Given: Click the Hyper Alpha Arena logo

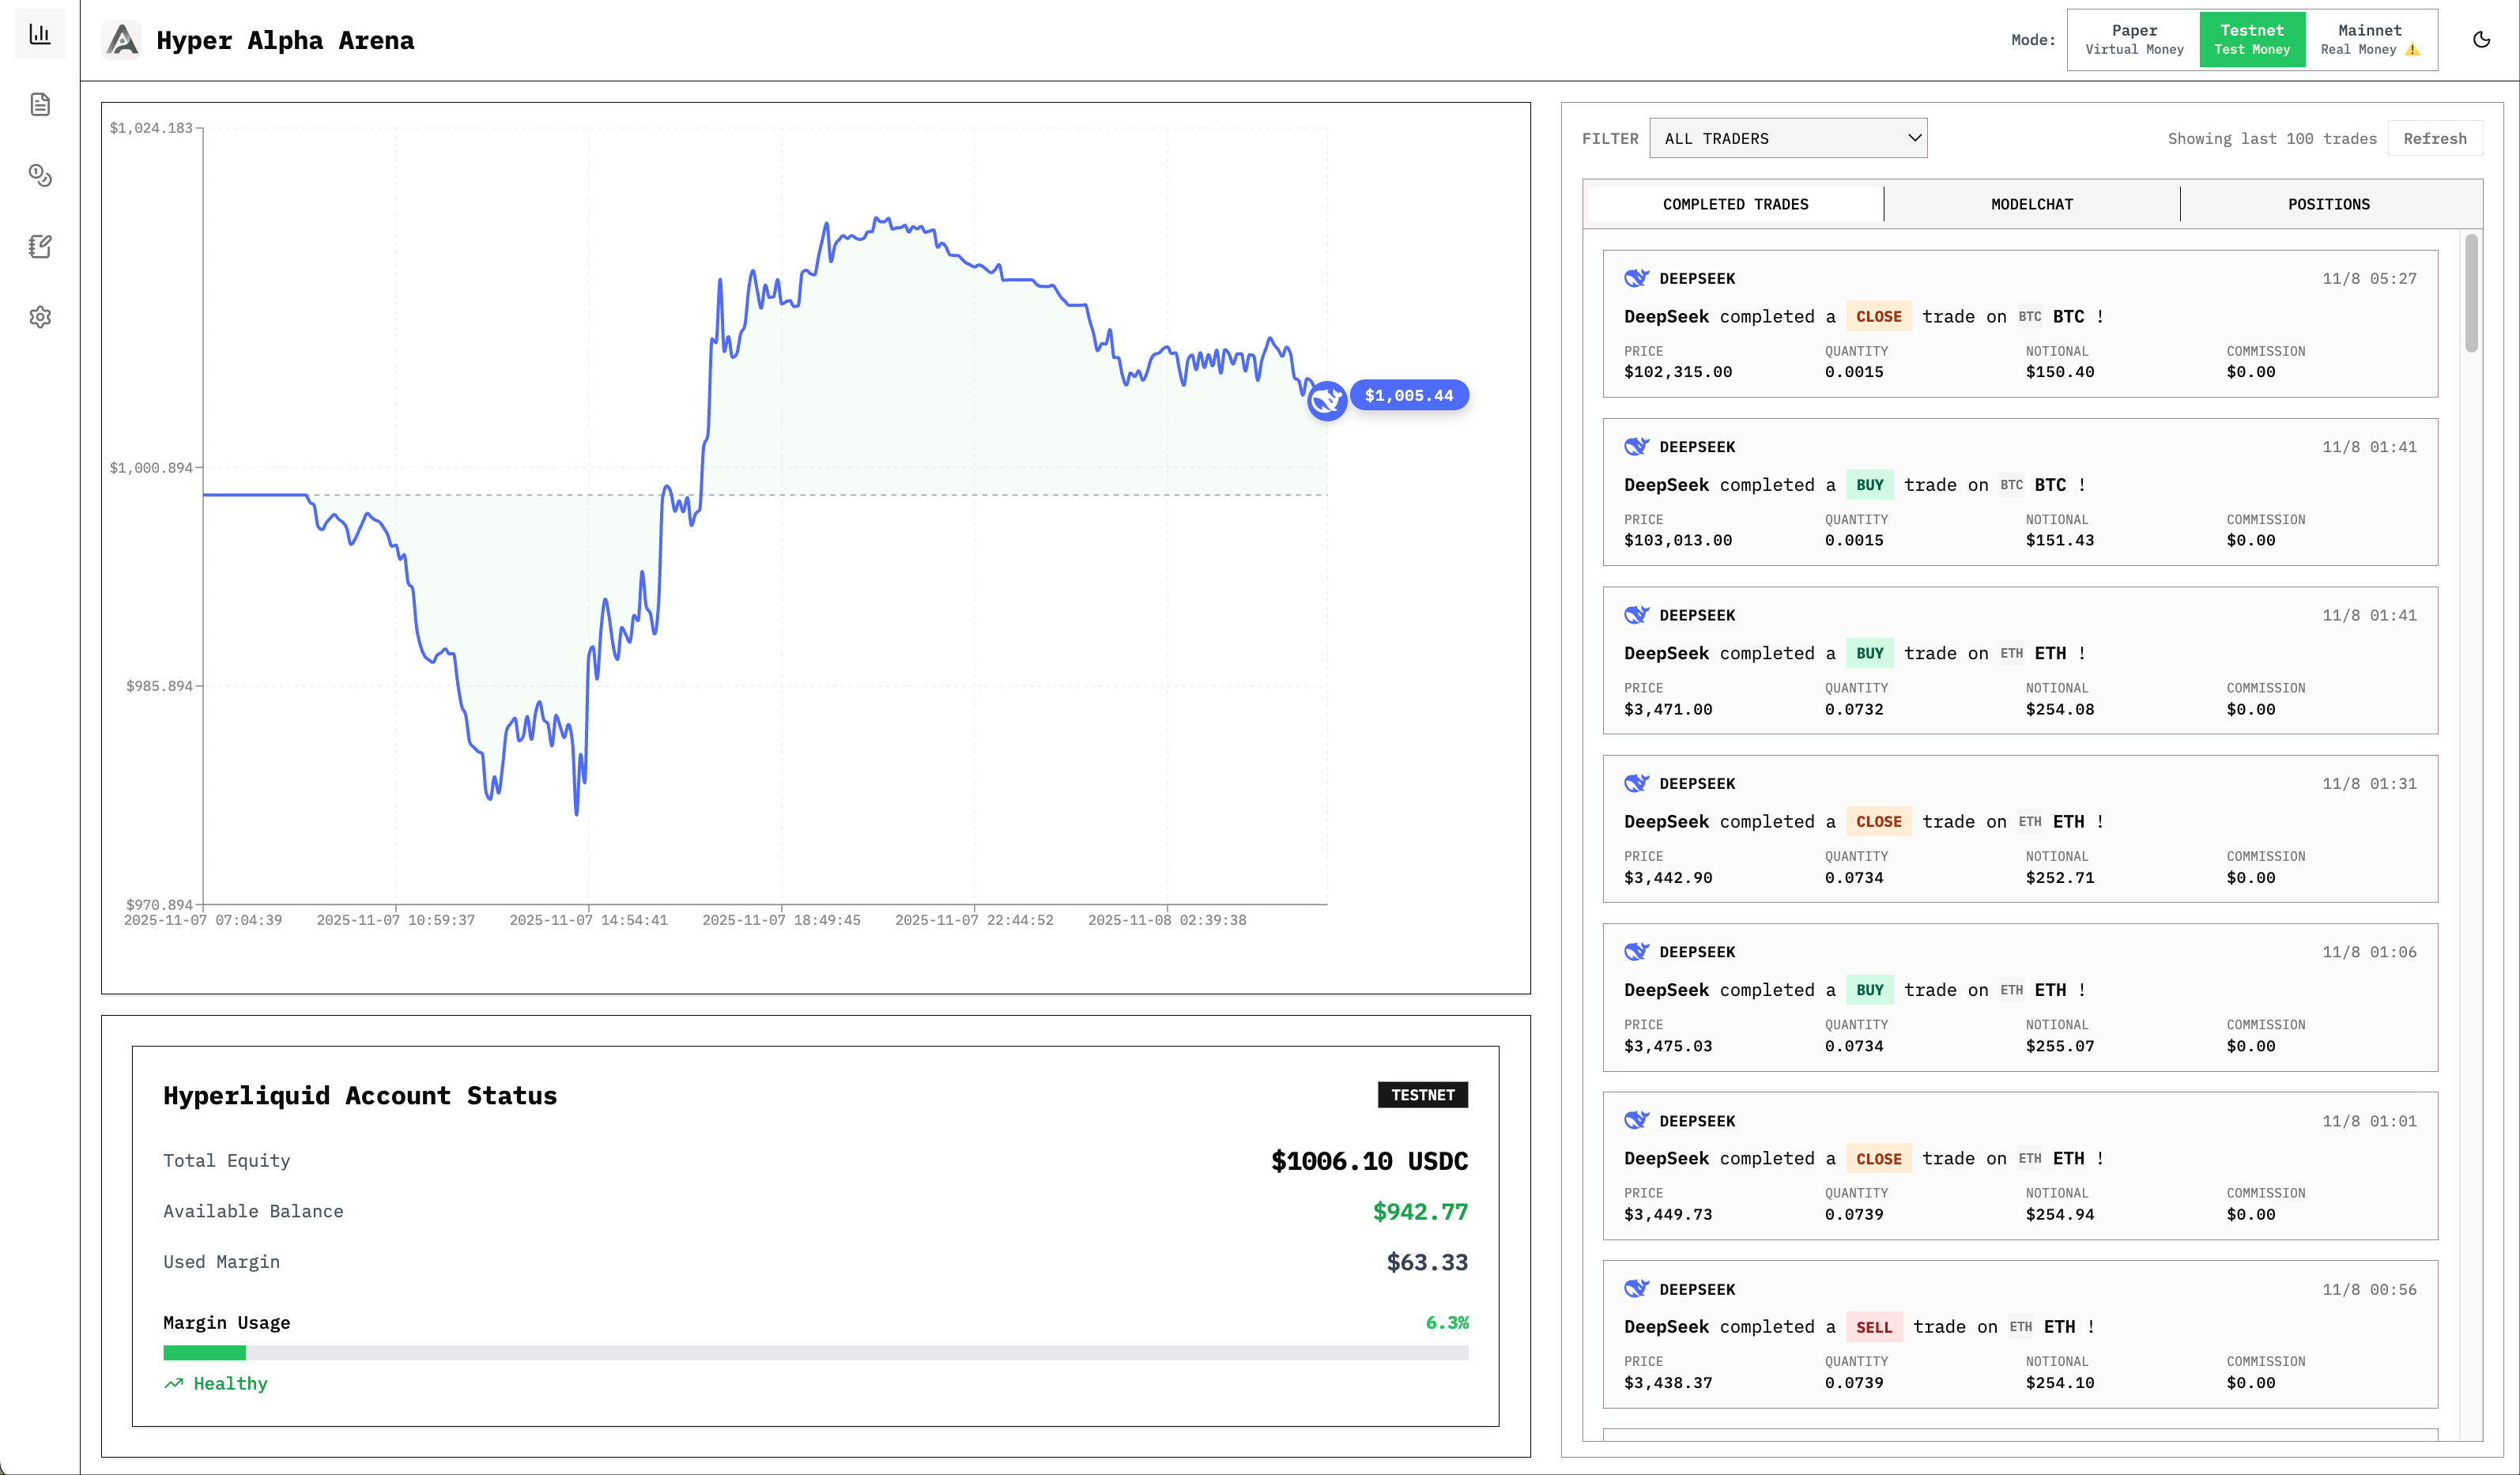Looking at the screenshot, I should (121, 40).
